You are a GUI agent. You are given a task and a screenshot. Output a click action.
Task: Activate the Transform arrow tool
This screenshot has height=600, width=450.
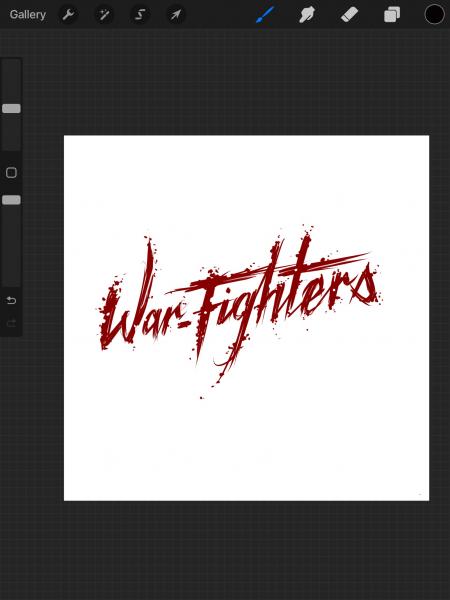point(176,15)
